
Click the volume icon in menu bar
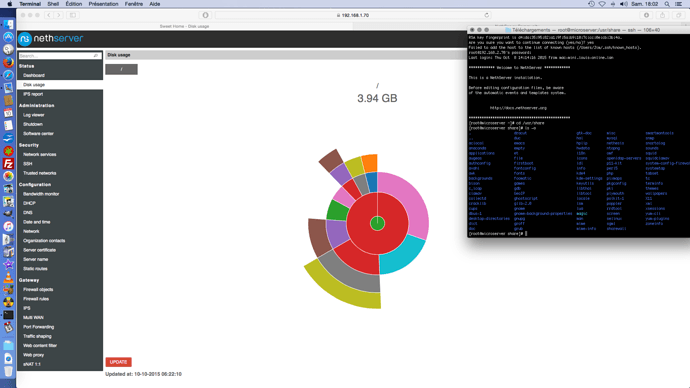point(624,4)
